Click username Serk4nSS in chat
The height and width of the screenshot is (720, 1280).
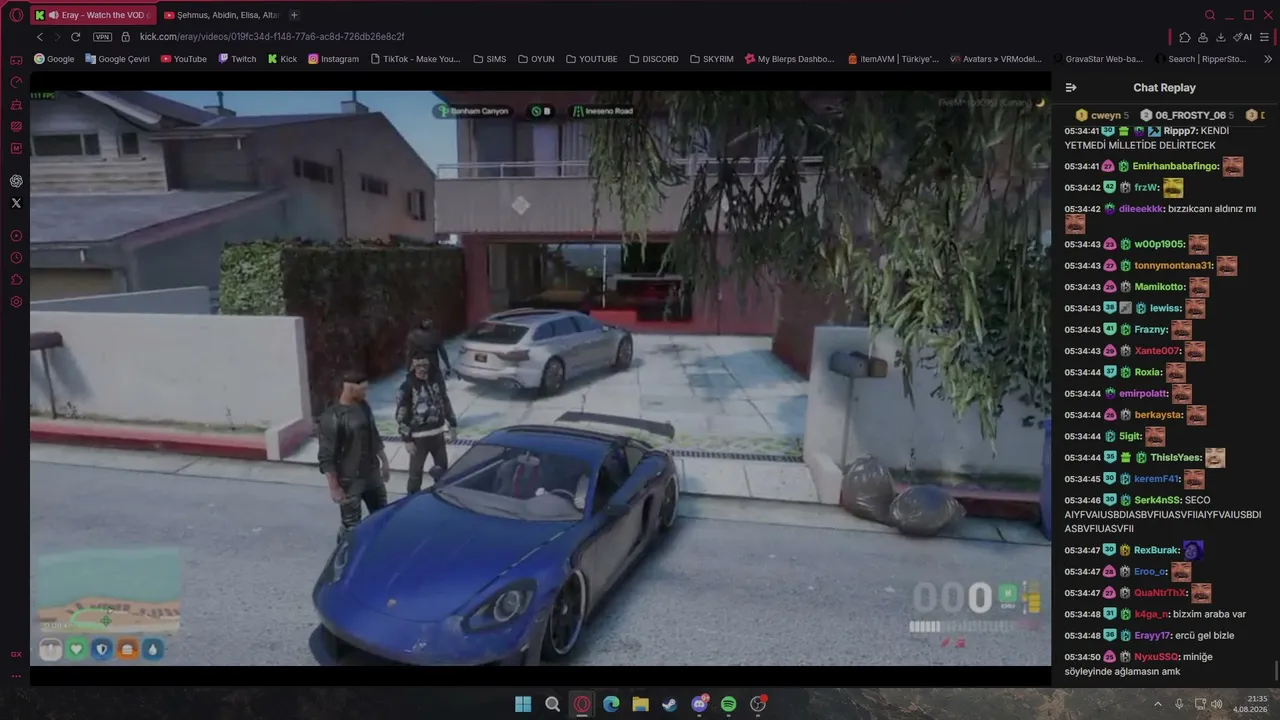click(1158, 500)
